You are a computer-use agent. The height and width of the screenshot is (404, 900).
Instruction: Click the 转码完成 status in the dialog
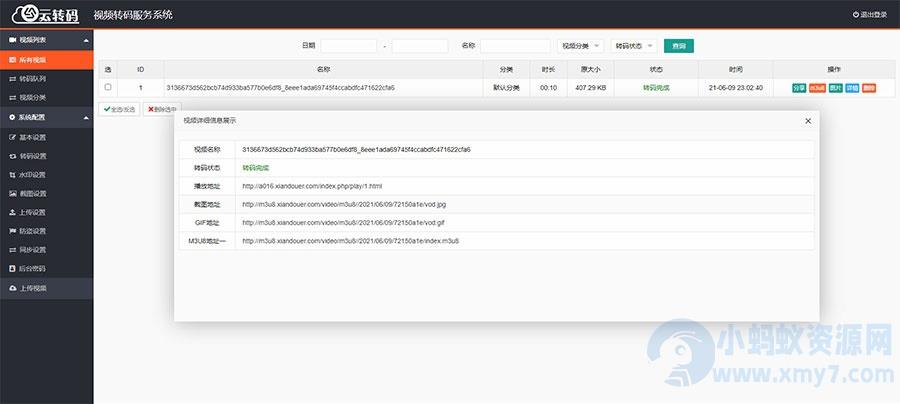coord(255,168)
